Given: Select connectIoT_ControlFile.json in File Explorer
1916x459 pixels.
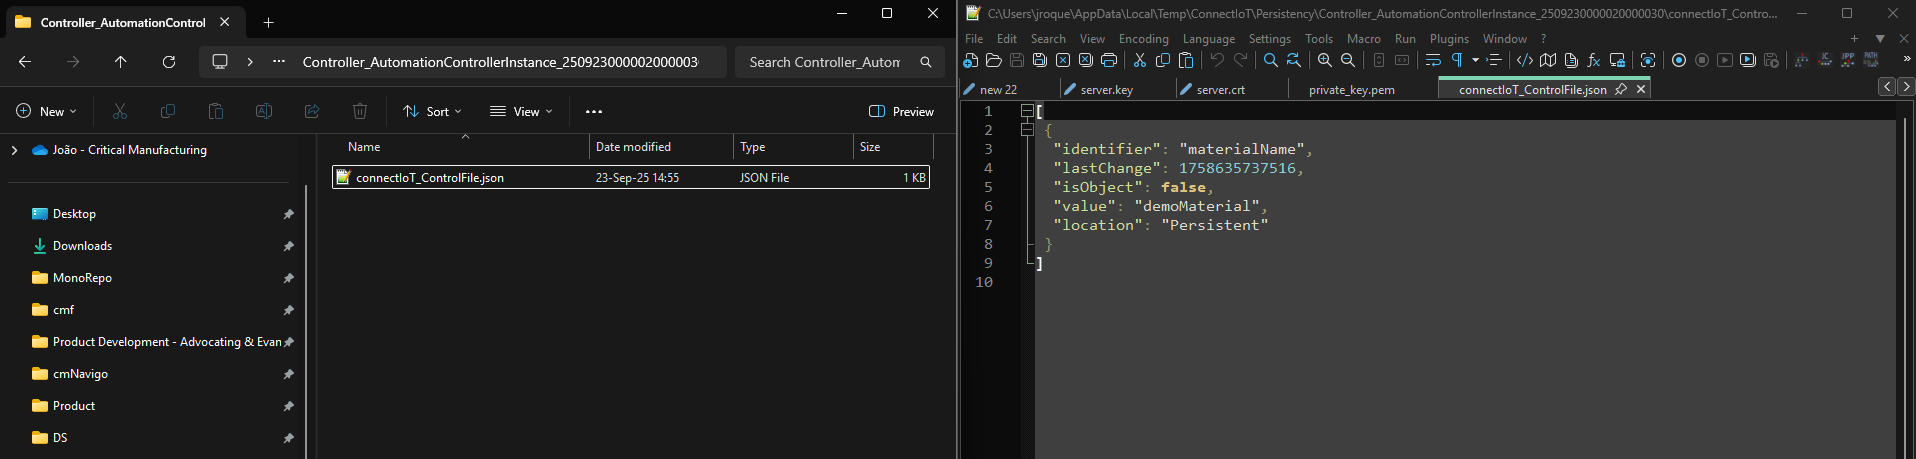Looking at the screenshot, I should pyautogui.click(x=631, y=177).
